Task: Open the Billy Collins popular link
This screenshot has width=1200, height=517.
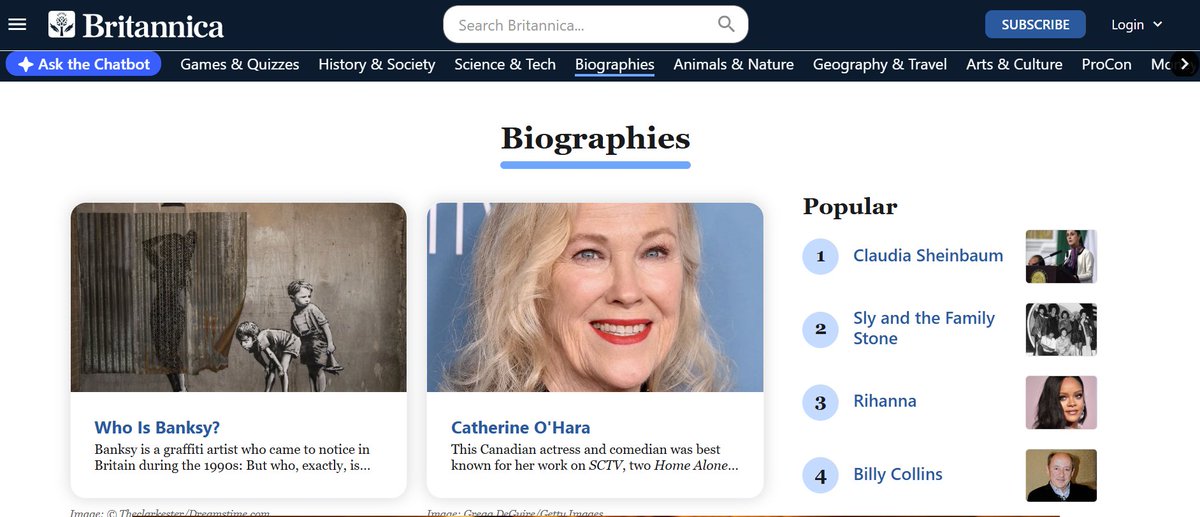Action: click(898, 474)
